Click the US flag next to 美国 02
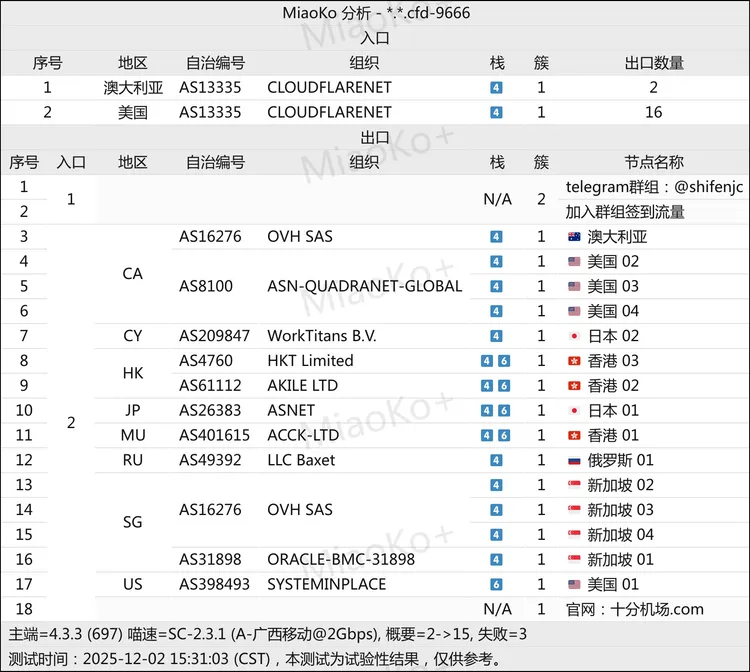Screen dimensions: 750x672 pyautogui.click(x=573, y=262)
